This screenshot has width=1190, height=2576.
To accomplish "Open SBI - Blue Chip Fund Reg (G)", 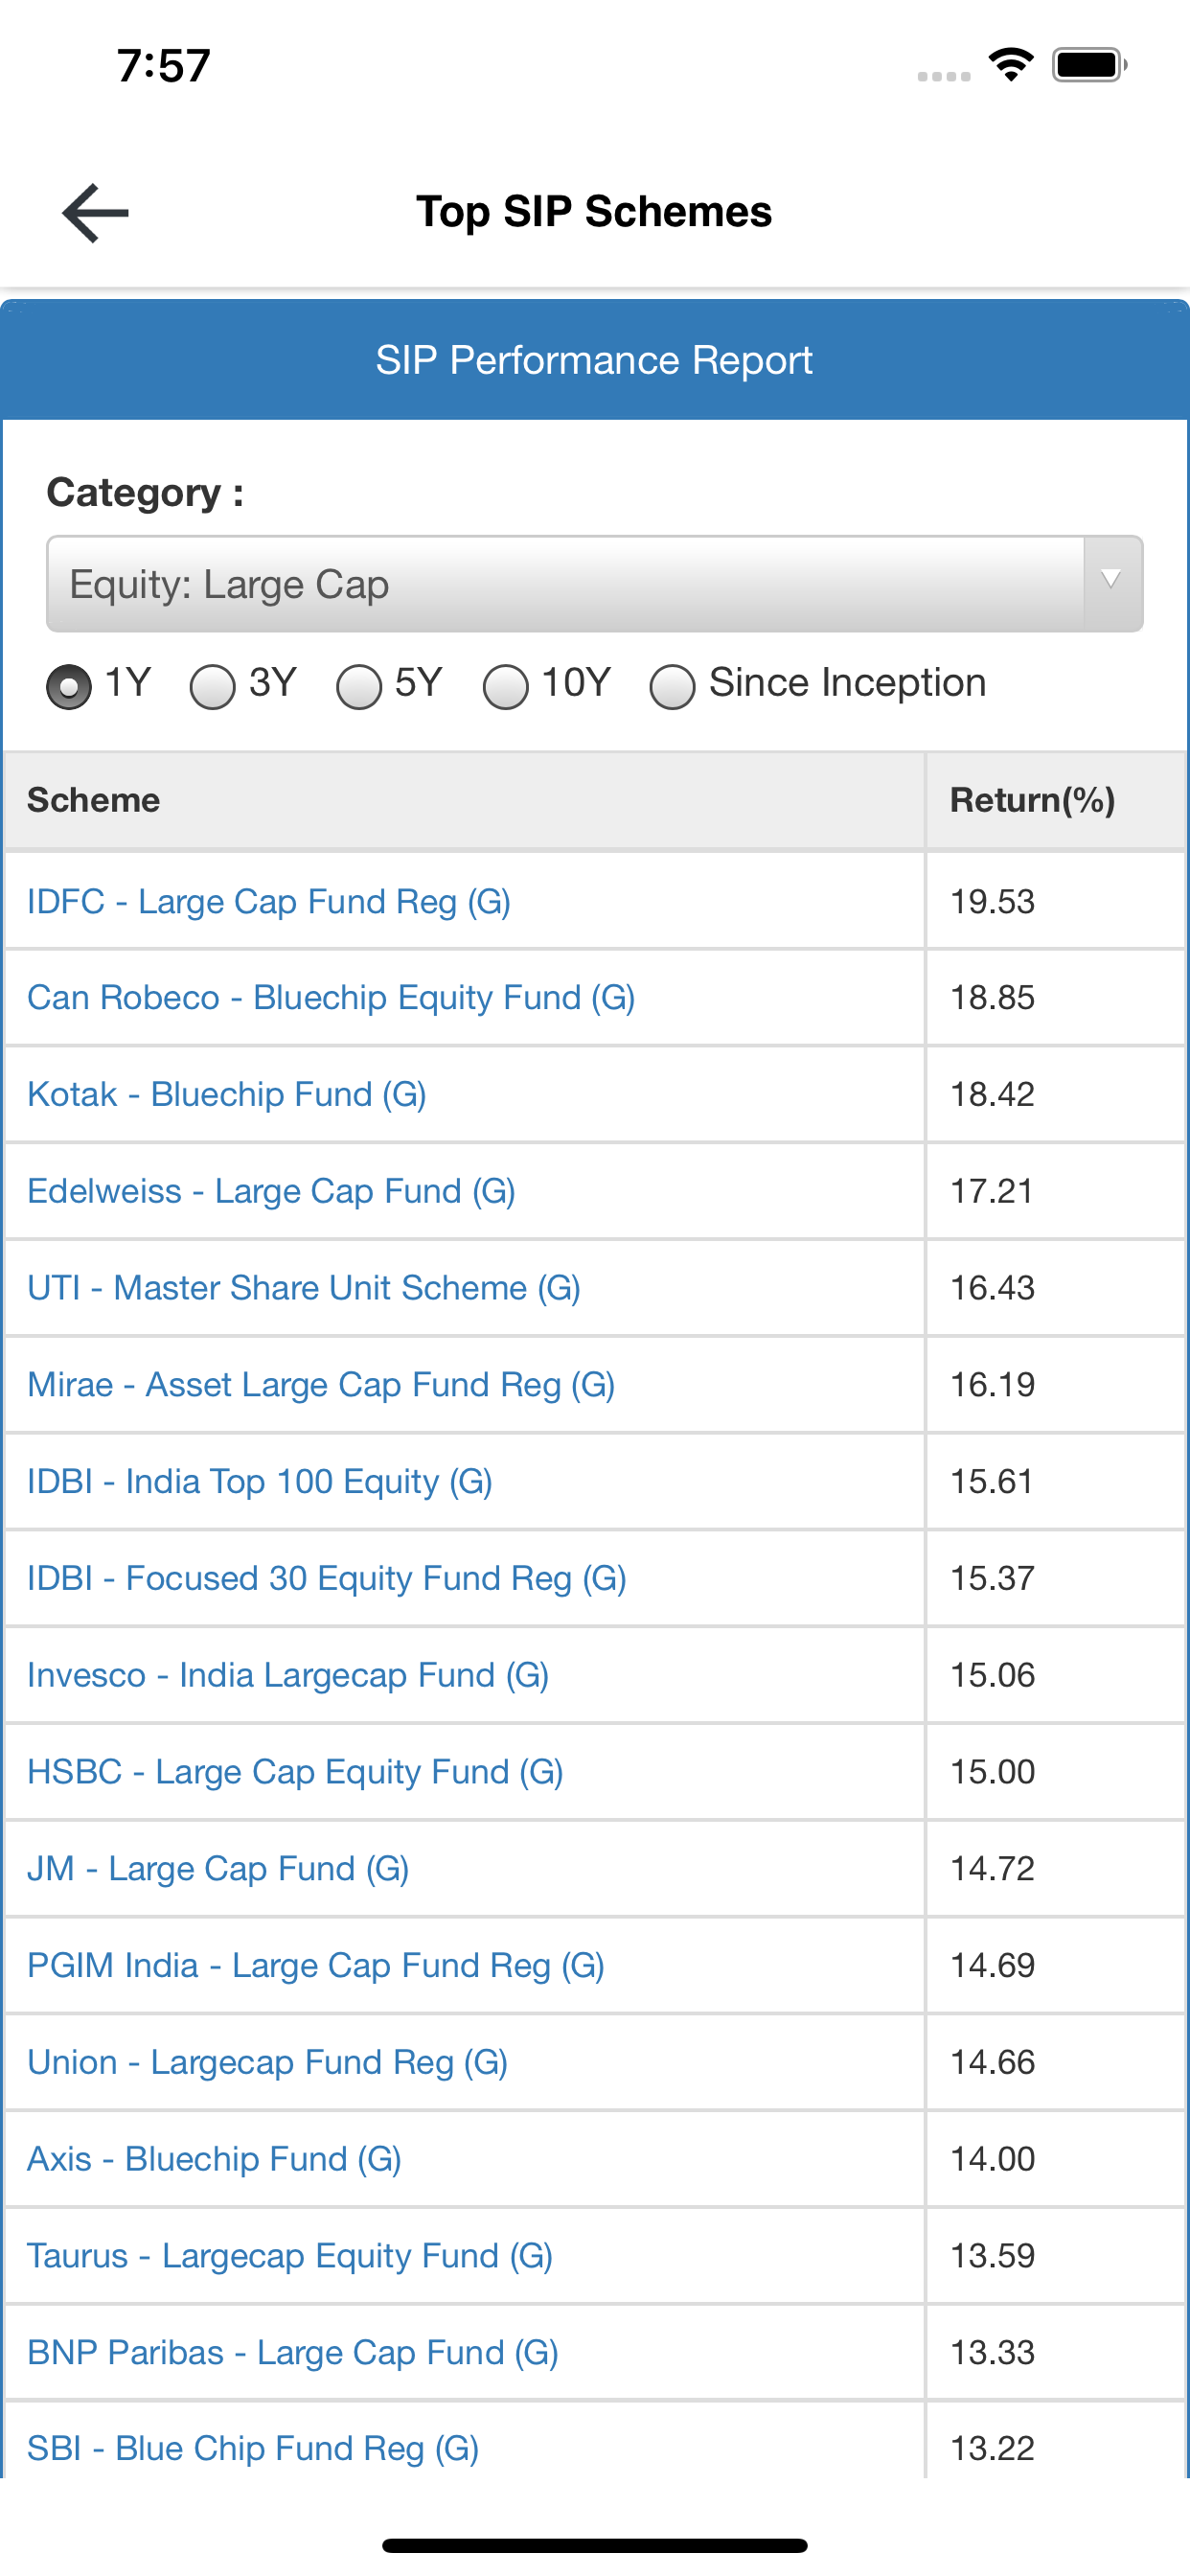I will (x=253, y=2448).
